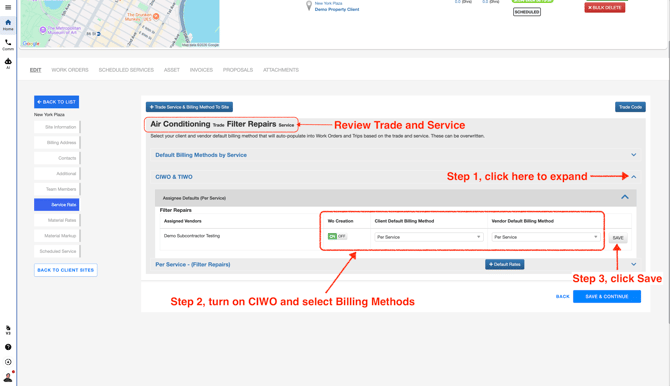Click Default Billing Methods by Service heading
This screenshot has width=670, height=386.
tap(201, 155)
